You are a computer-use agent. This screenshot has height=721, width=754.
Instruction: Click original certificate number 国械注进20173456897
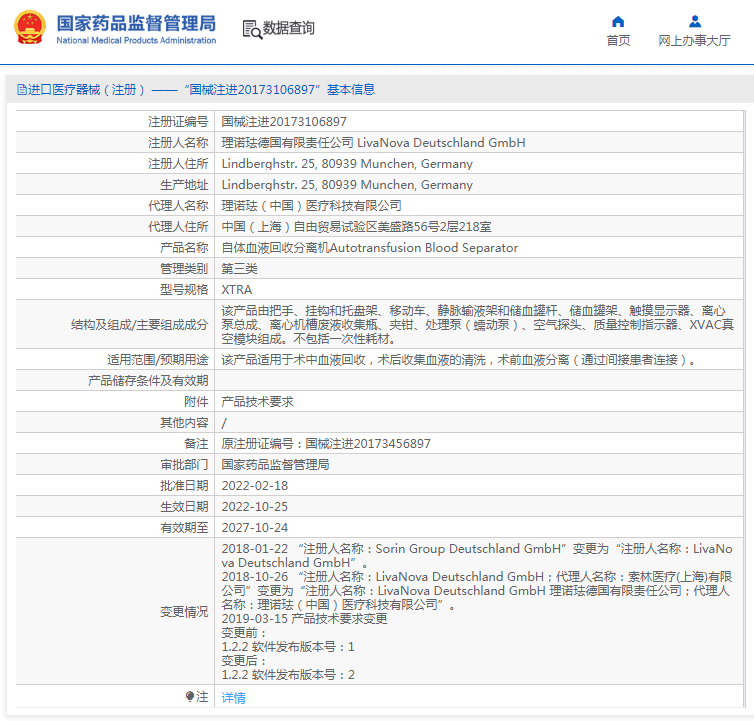click(x=326, y=444)
